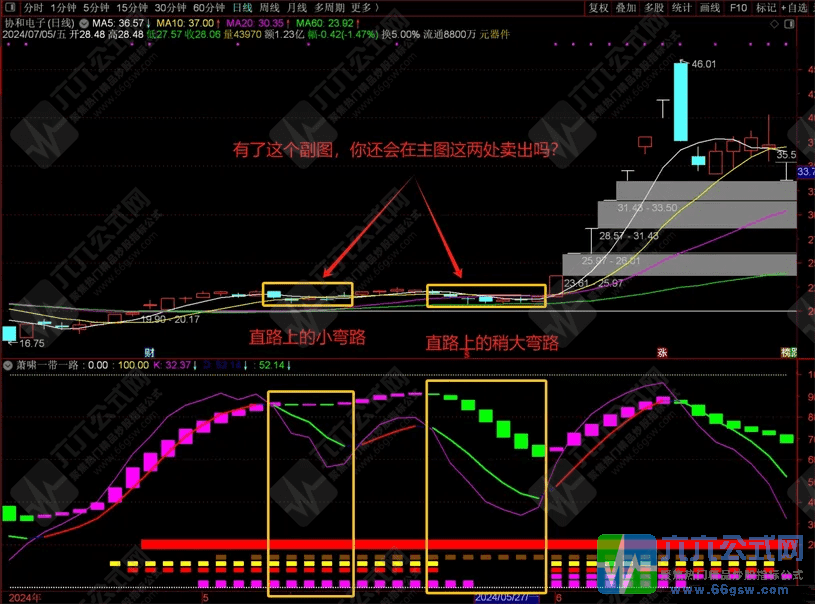Click the 财 finance marker icon

tap(149, 352)
